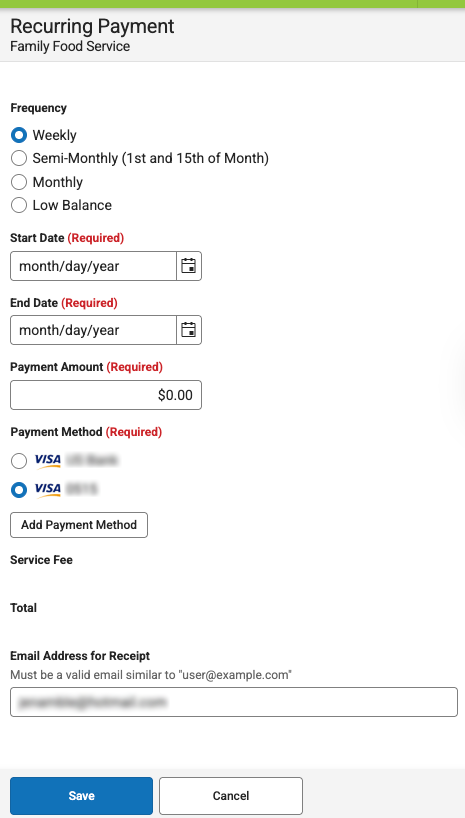Viewport: 465px width, 818px height.
Task: Click the Email Address for Receipt field
Action: (x=234, y=702)
